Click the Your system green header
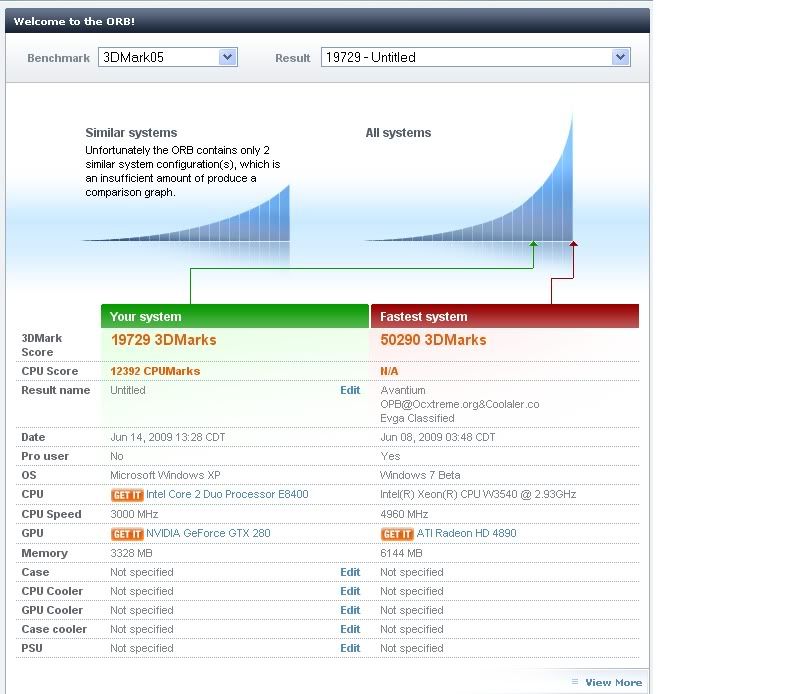 (235, 316)
